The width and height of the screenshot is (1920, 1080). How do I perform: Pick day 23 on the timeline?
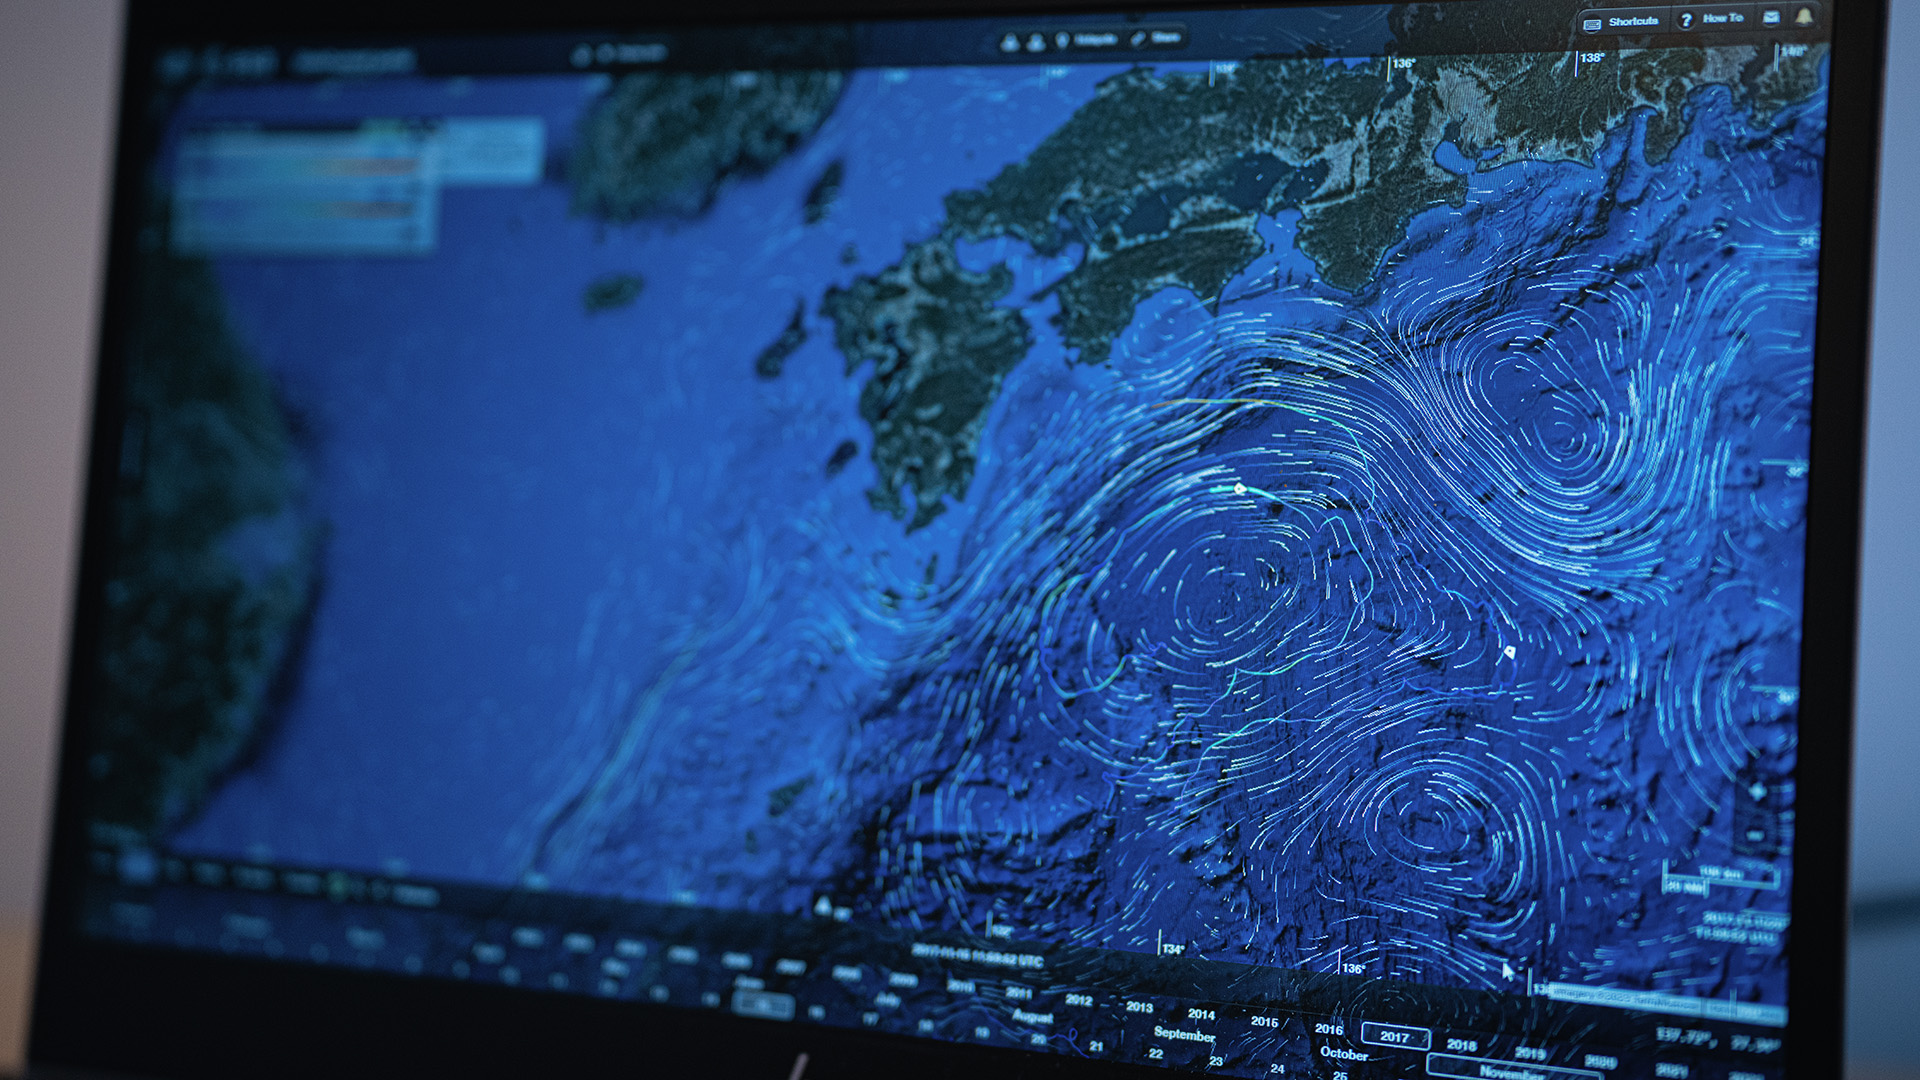[1216, 1061]
